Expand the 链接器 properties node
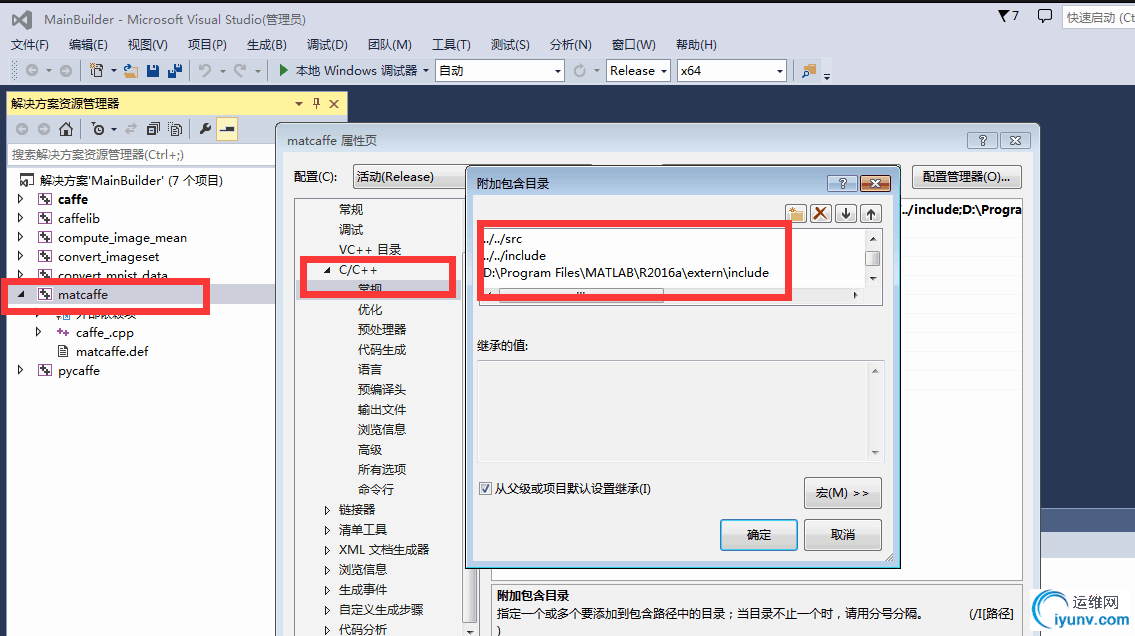 click(327, 510)
